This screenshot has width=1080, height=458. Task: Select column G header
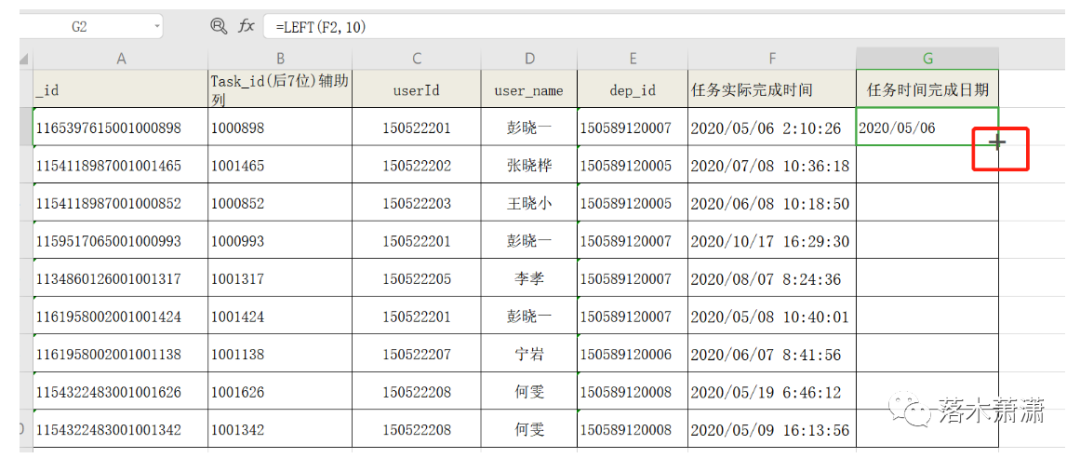pos(928,59)
